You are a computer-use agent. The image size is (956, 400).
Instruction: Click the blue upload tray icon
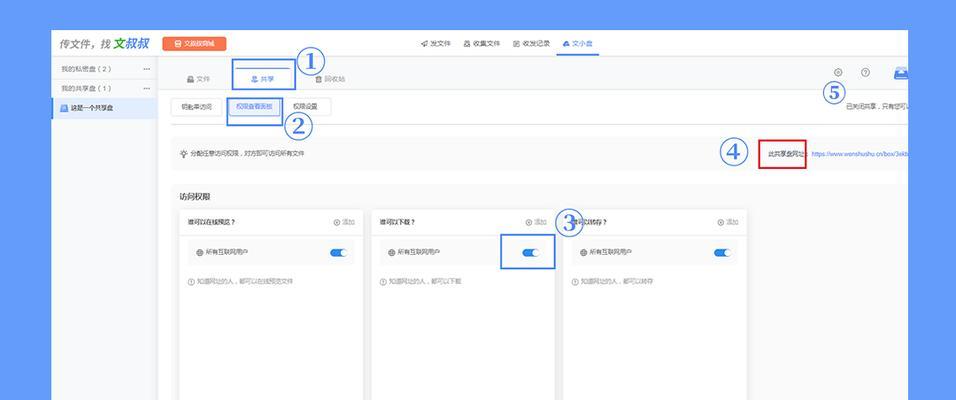click(901, 73)
